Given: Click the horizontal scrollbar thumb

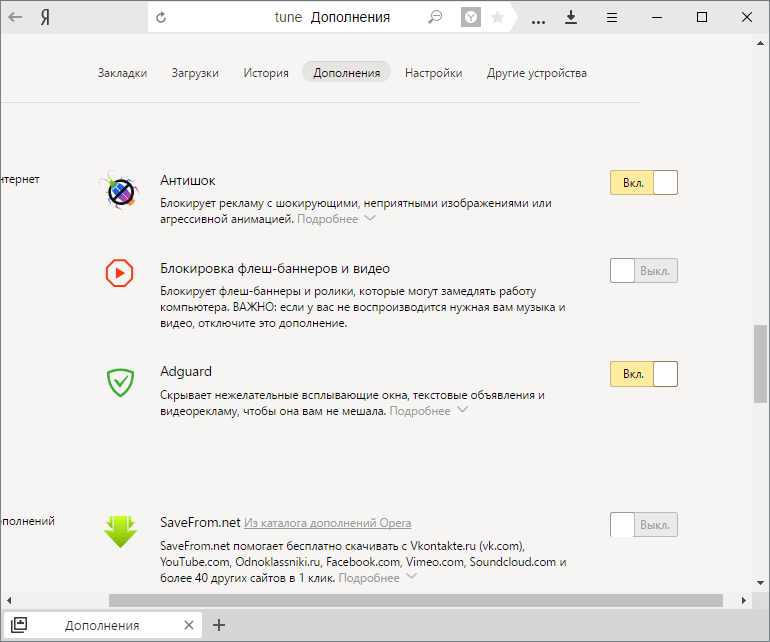Looking at the screenshot, I should point(416,600).
